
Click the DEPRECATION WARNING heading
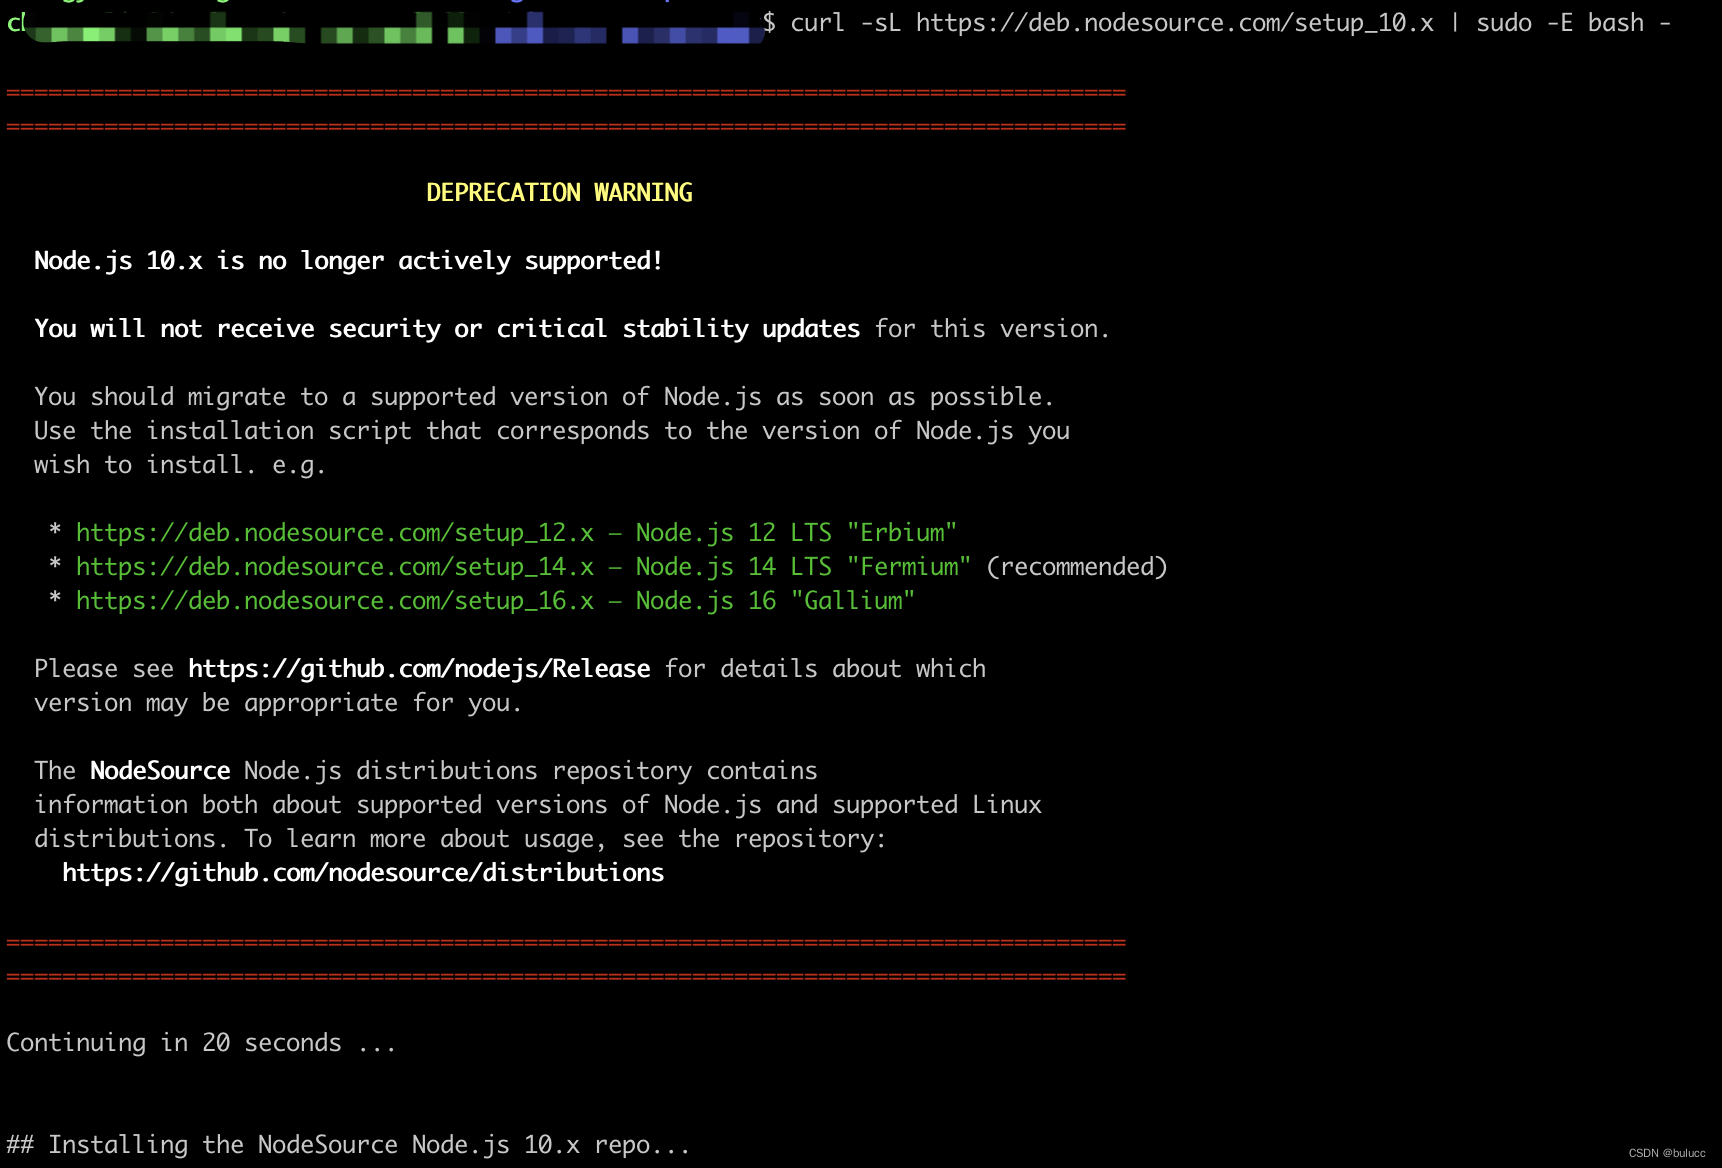(559, 193)
